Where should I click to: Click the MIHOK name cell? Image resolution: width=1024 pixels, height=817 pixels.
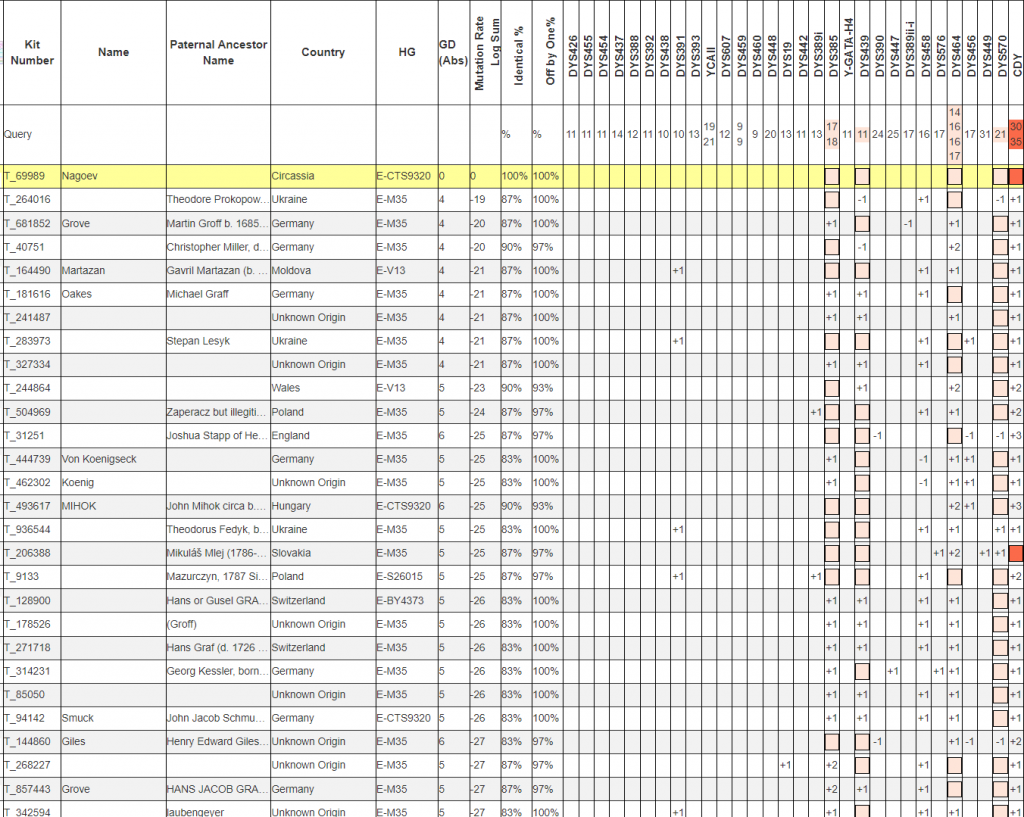coord(80,506)
